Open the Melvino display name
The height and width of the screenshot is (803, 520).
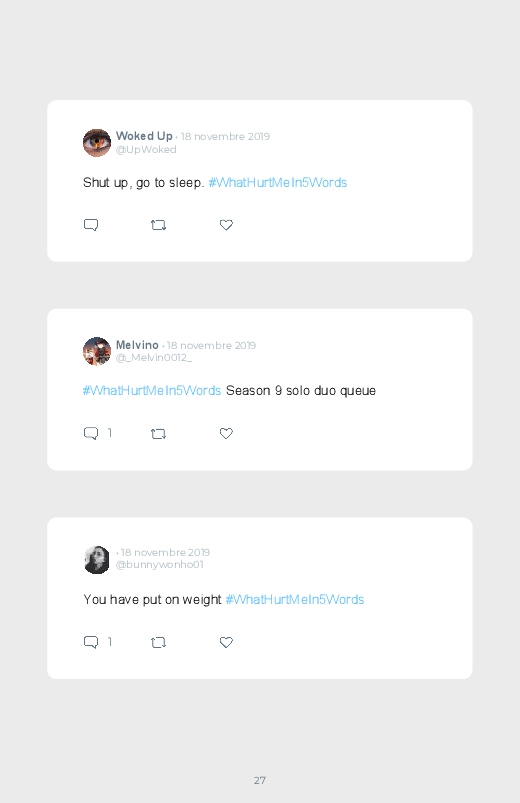(137, 345)
